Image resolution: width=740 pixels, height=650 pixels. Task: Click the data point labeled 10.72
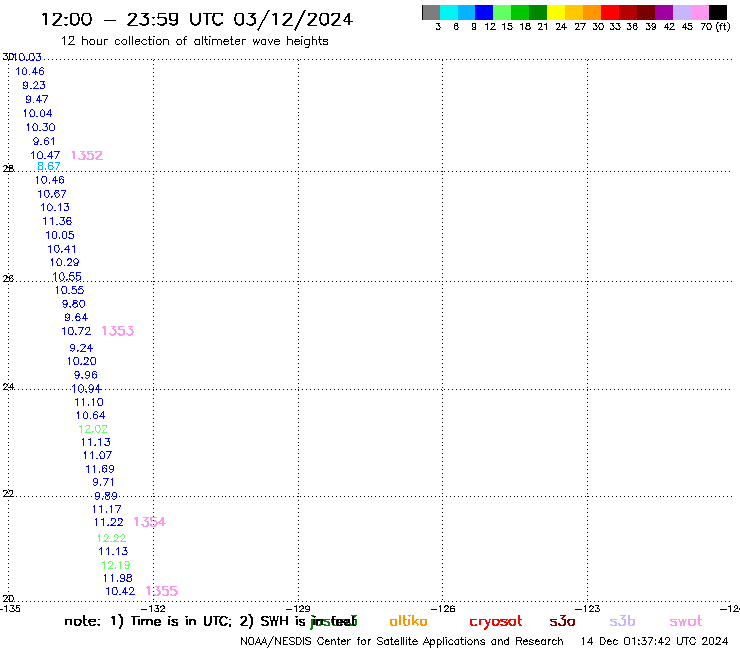click(x=76, y=331)
